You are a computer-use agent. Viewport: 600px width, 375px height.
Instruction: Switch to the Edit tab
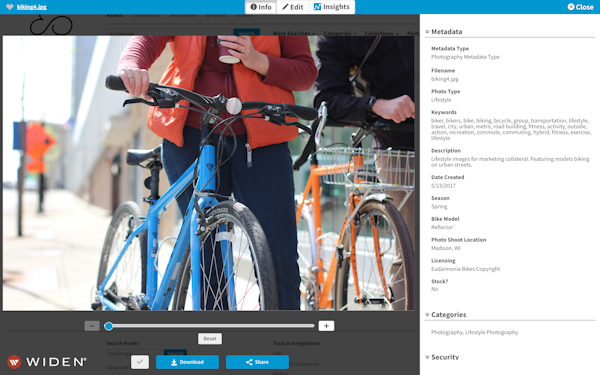[x=293, y=7]
